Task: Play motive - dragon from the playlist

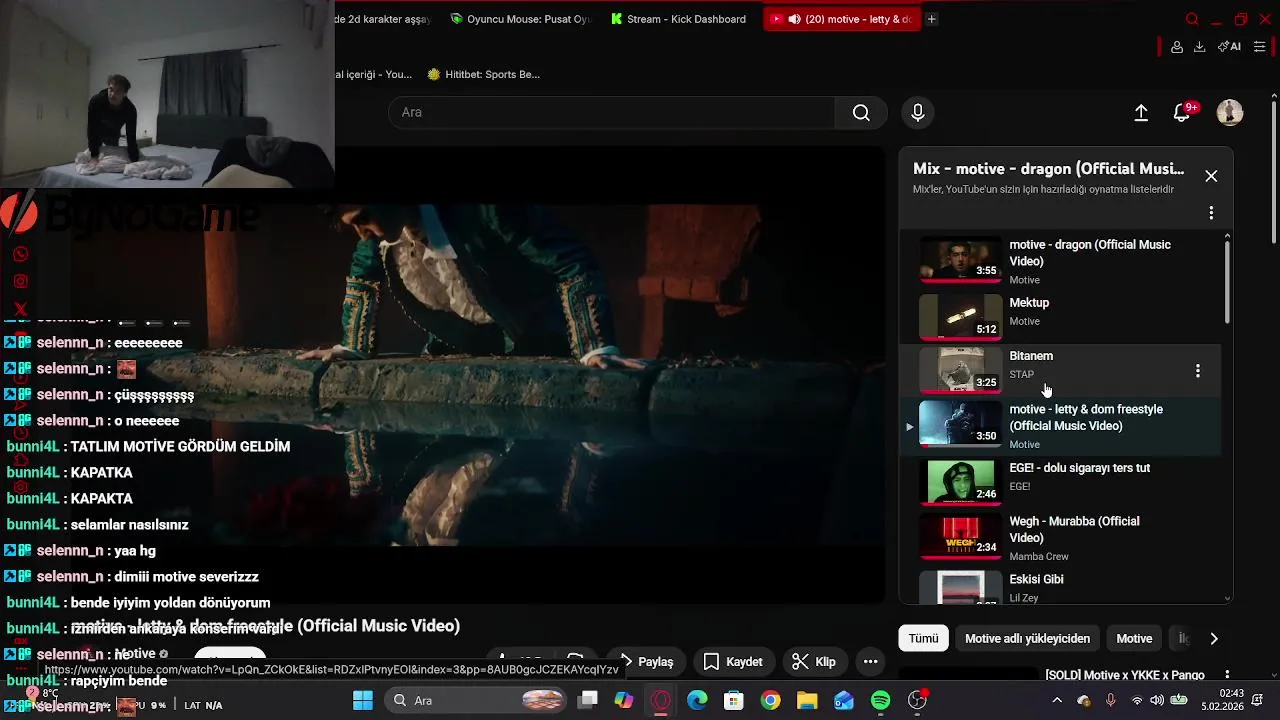Action: [x=1060, y=261]
